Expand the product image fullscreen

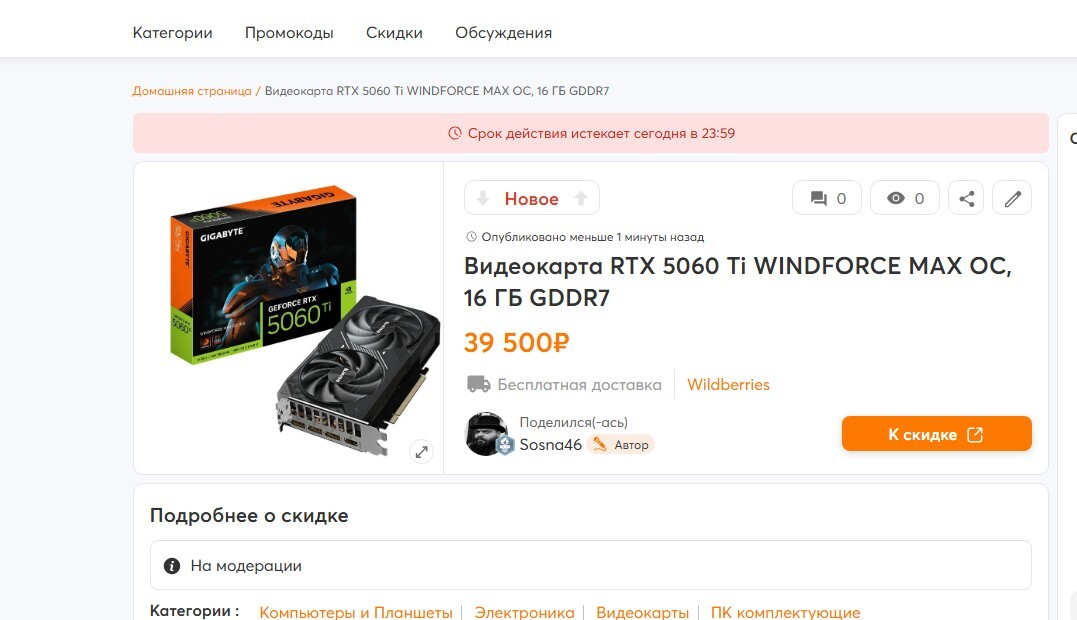tap(421, 451)
